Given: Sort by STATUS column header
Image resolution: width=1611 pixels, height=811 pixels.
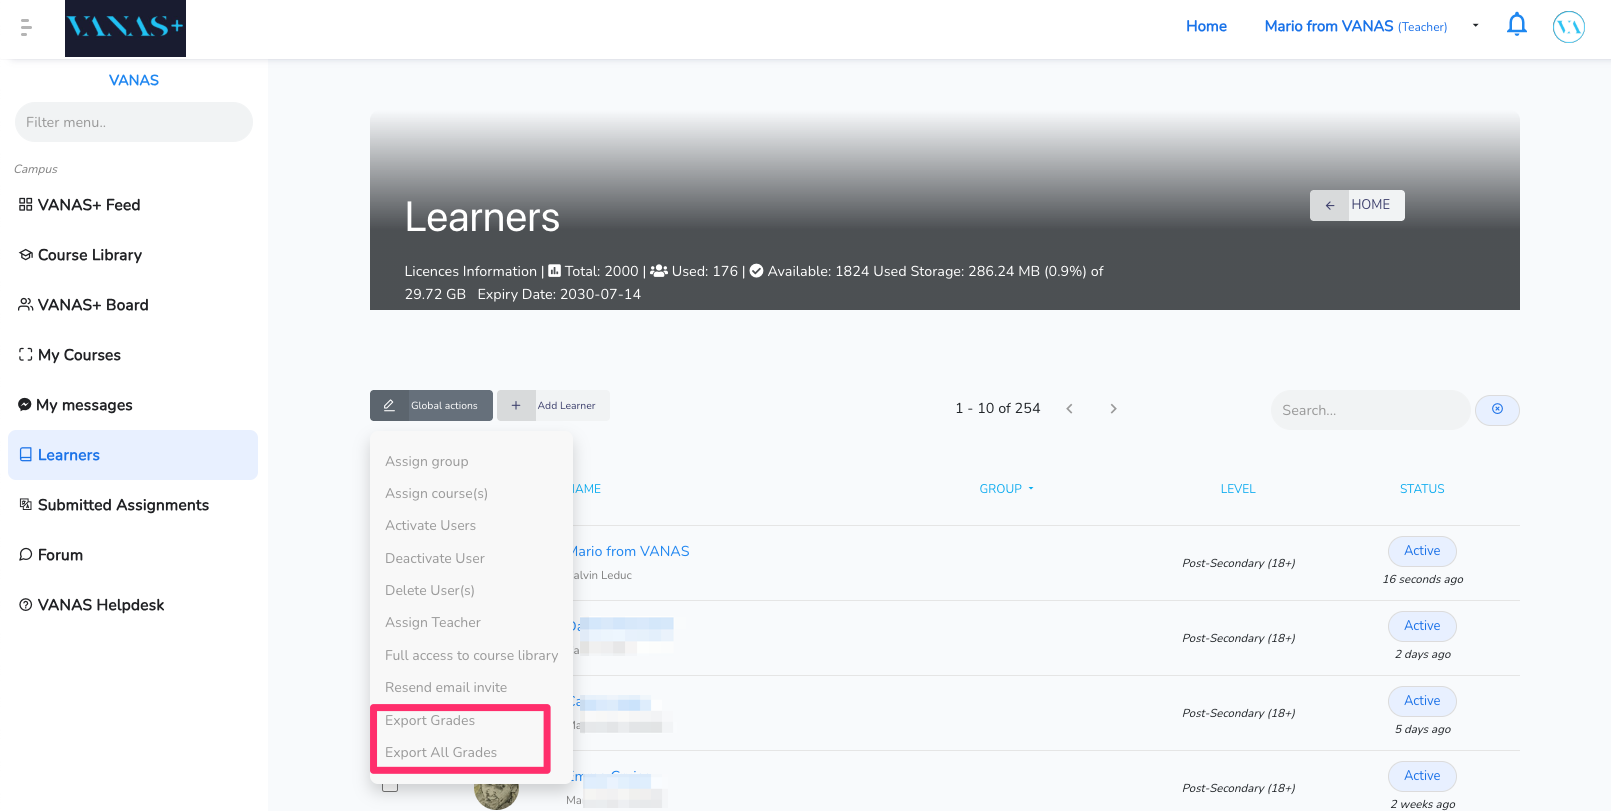Looking at the screenshot, I should (1422, 489).
